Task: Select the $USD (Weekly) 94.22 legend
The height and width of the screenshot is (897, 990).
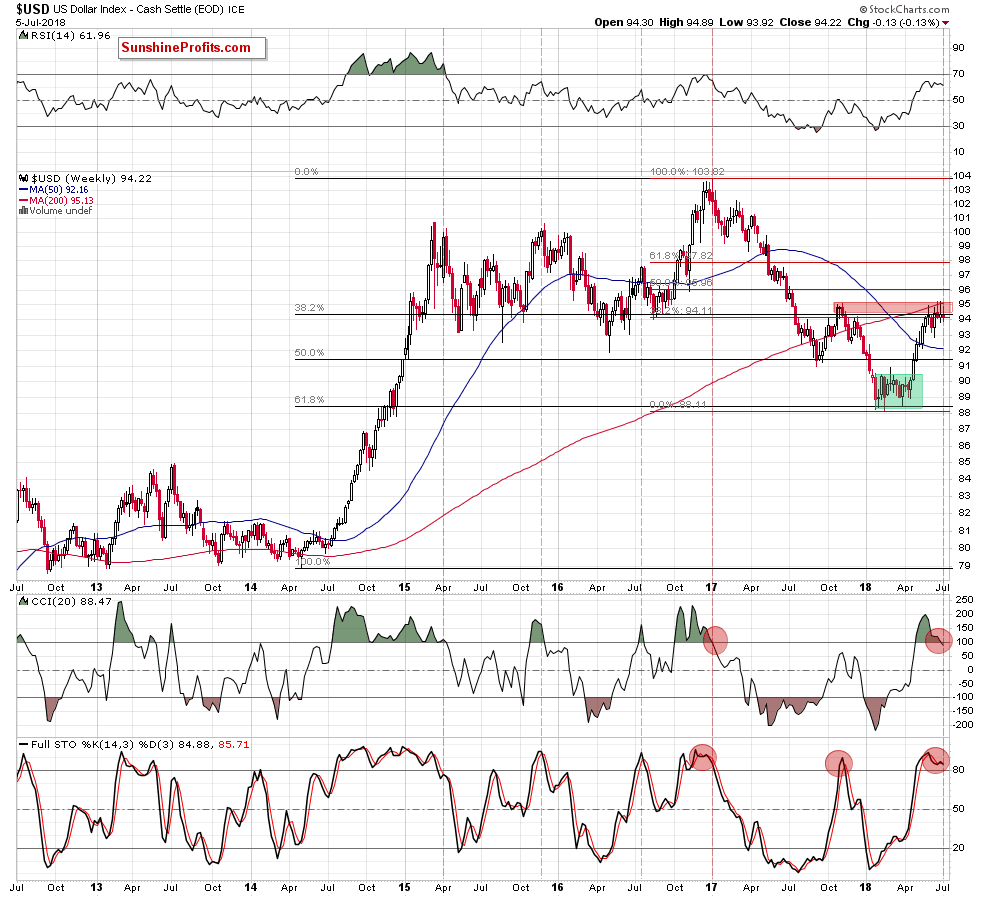Action: 92,179
